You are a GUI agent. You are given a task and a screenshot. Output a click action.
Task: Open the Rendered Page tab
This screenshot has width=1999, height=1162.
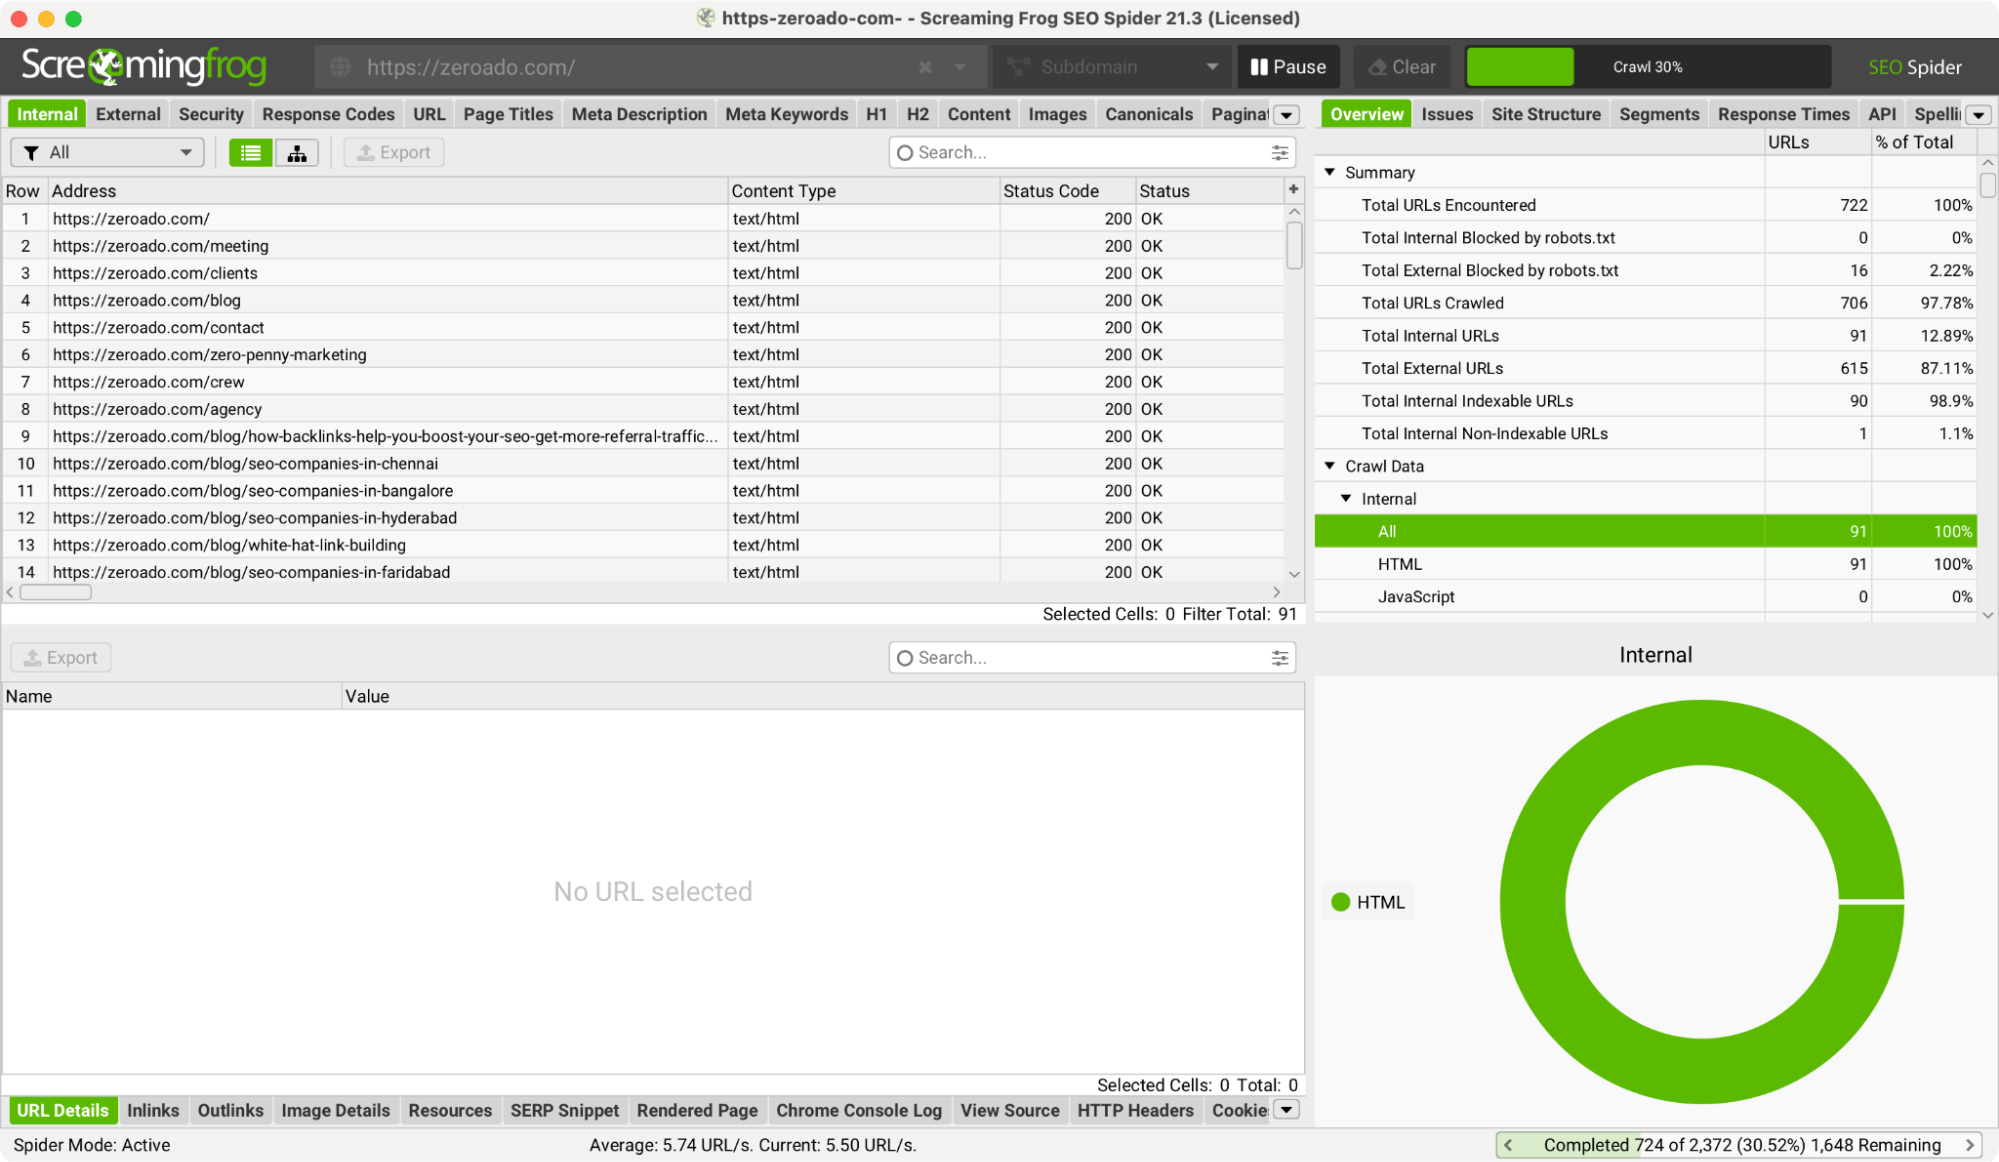click(x=697, y=1110)
